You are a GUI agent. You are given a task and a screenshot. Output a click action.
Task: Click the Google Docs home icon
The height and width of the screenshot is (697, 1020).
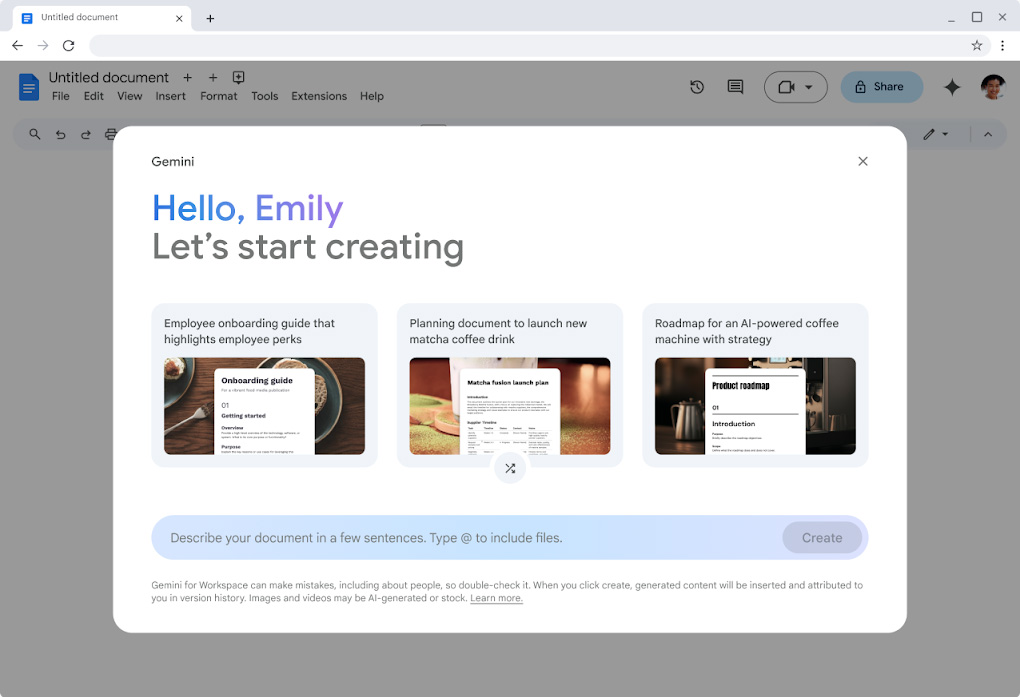coord(29,87)
